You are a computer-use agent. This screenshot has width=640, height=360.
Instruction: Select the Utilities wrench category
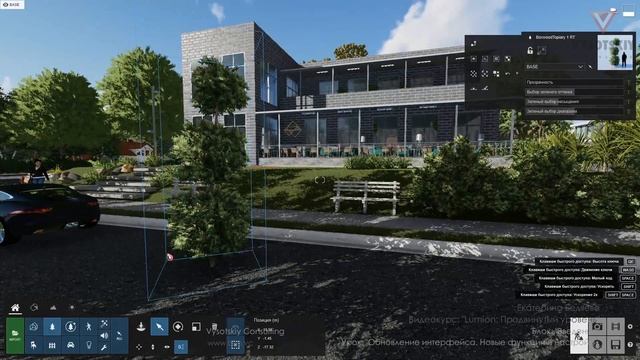104,347
